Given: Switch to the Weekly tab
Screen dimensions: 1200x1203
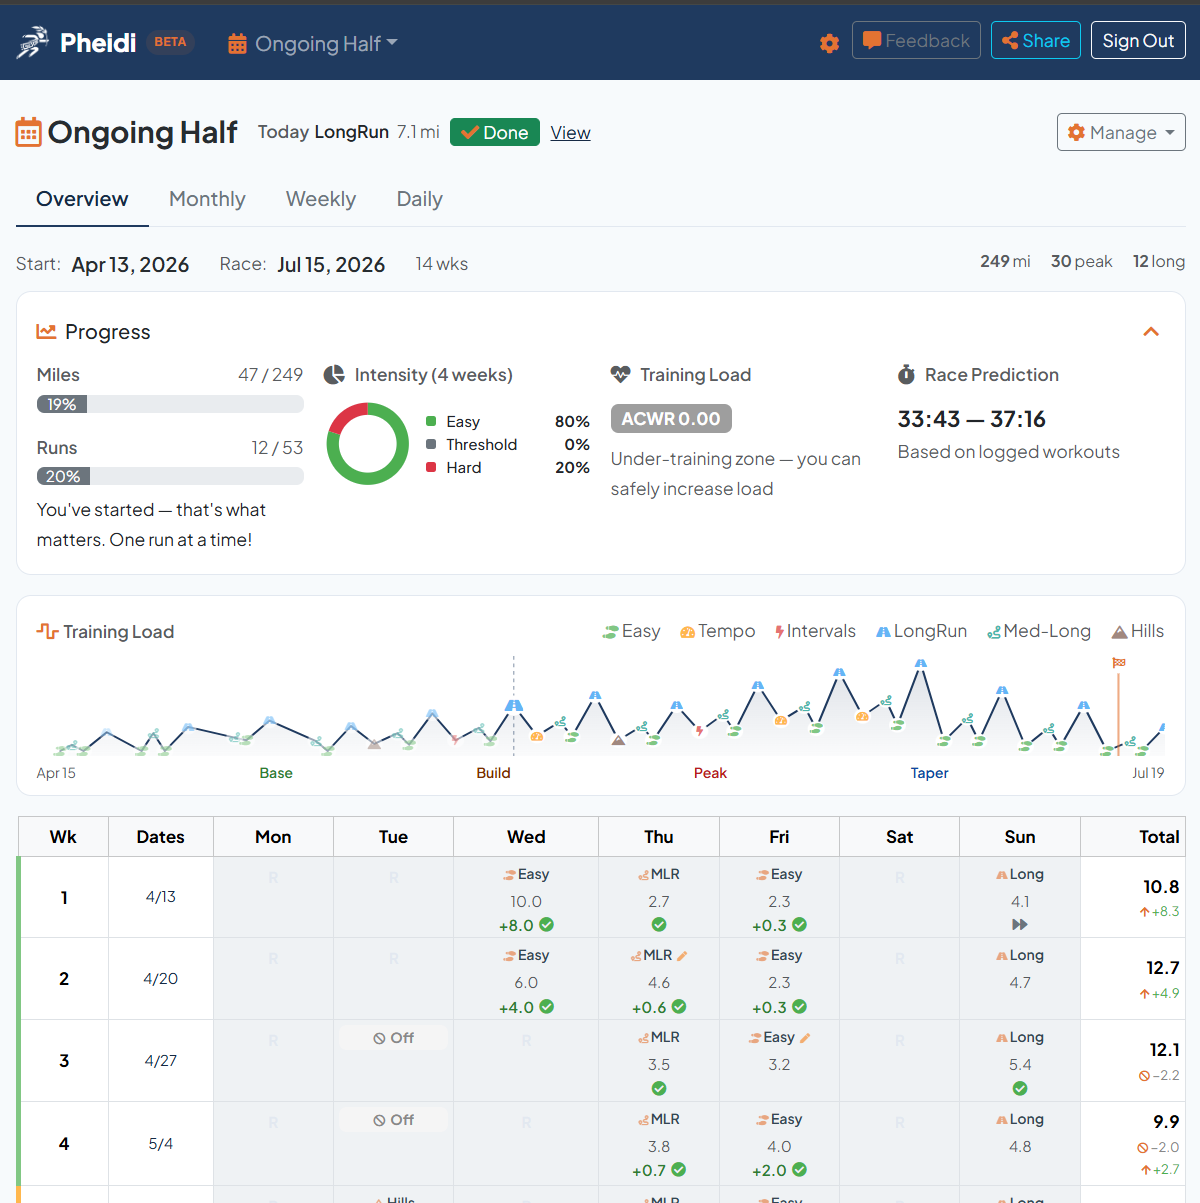Looking at the screenshot, I should [321, 199].
